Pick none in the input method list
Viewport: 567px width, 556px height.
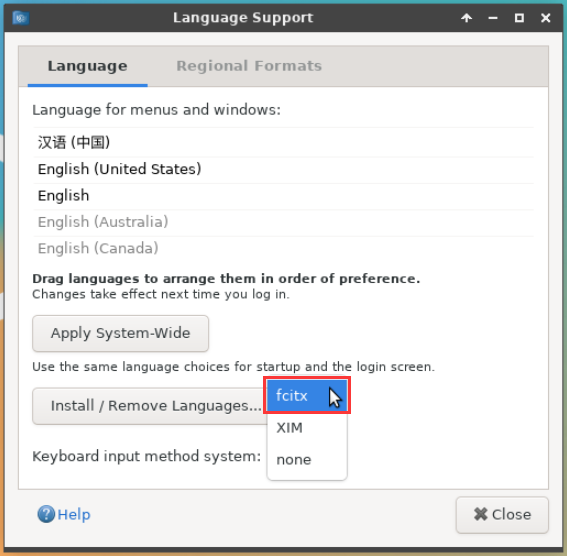click(307, 460)
